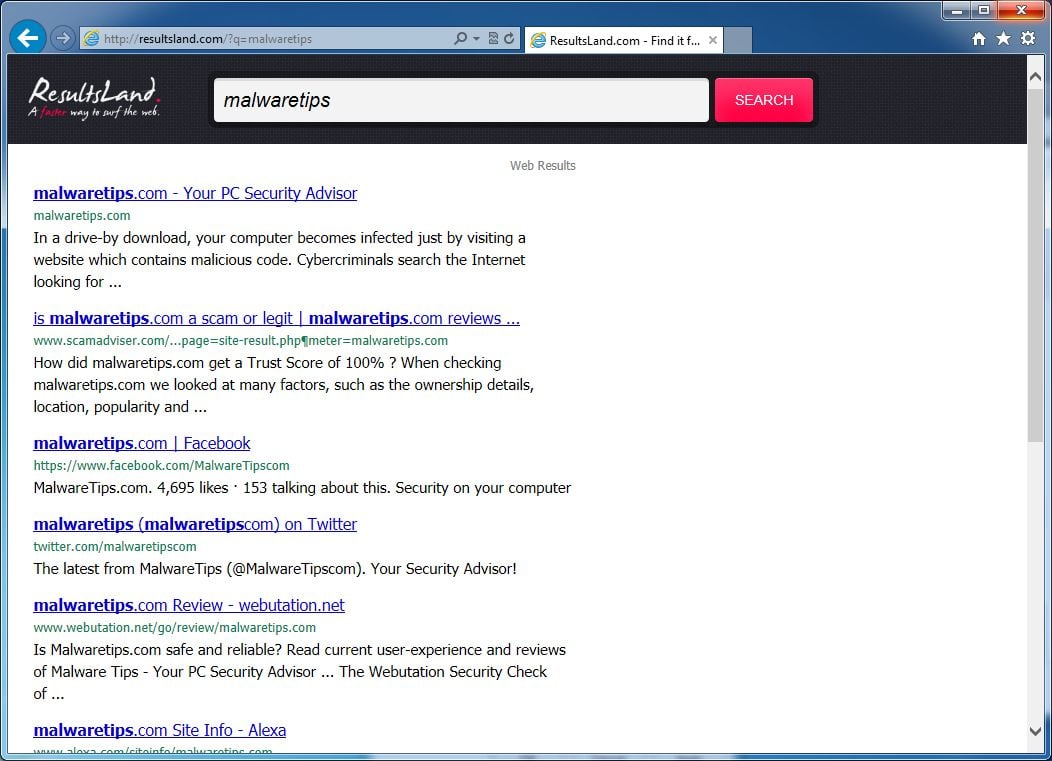Click the Internet Explorer page icon in the address bar

pyautogui.click(x=92, y=39)
